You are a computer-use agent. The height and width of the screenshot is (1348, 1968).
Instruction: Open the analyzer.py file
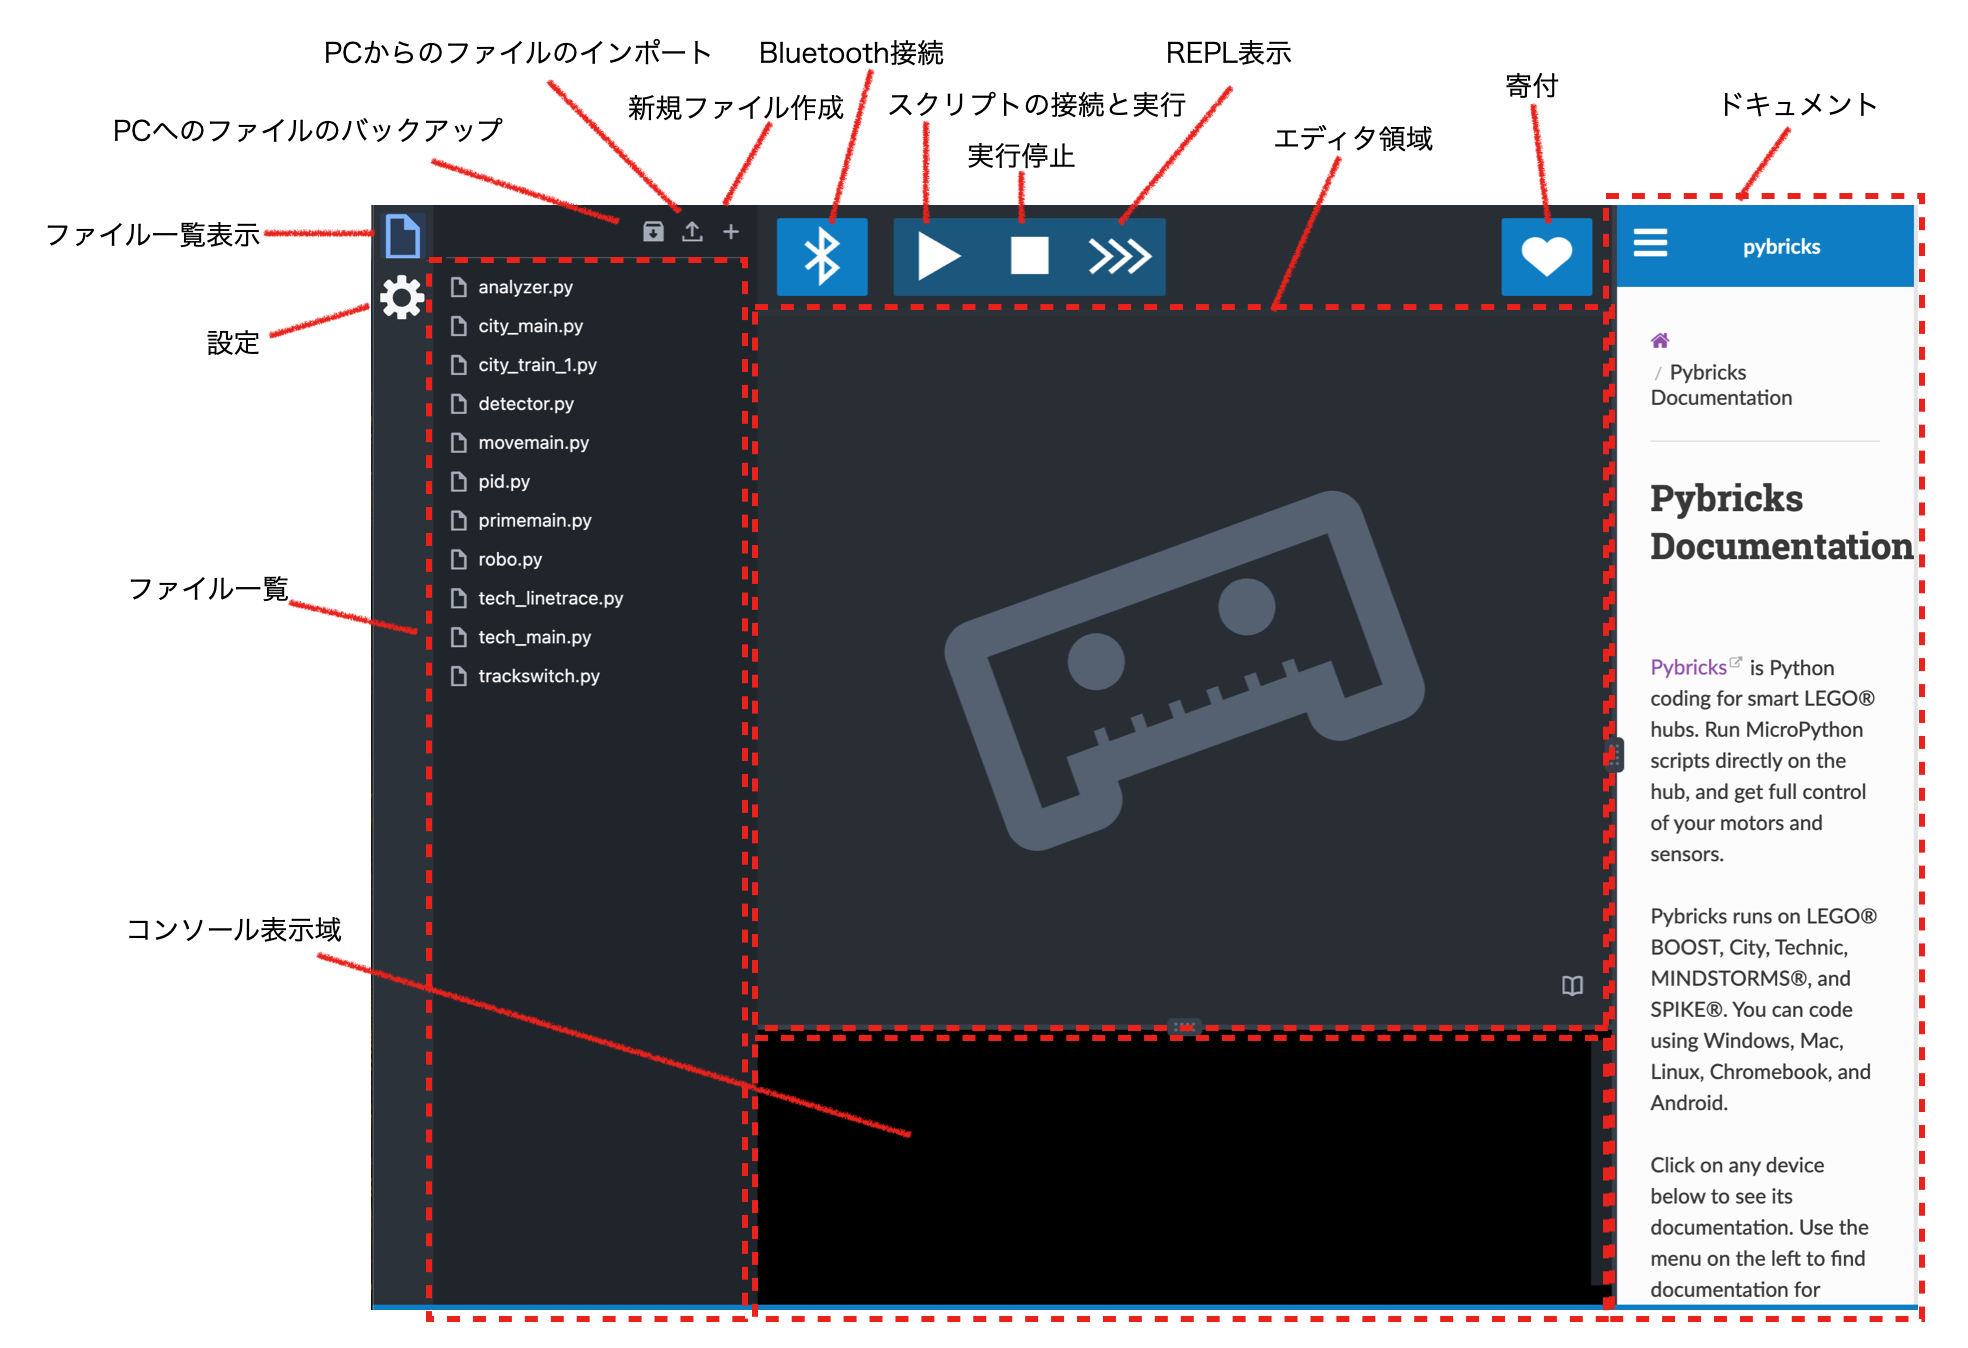tap(527, 287)
